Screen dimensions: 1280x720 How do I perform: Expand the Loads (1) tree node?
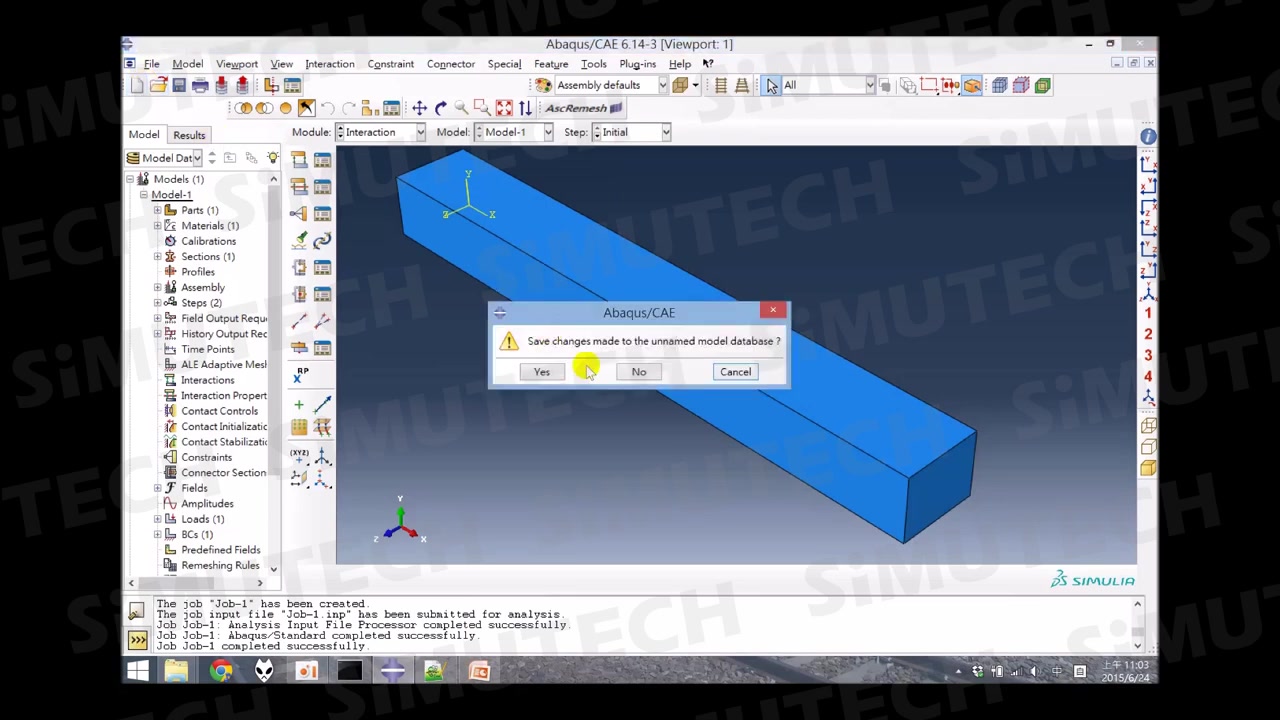pos(157,519)
